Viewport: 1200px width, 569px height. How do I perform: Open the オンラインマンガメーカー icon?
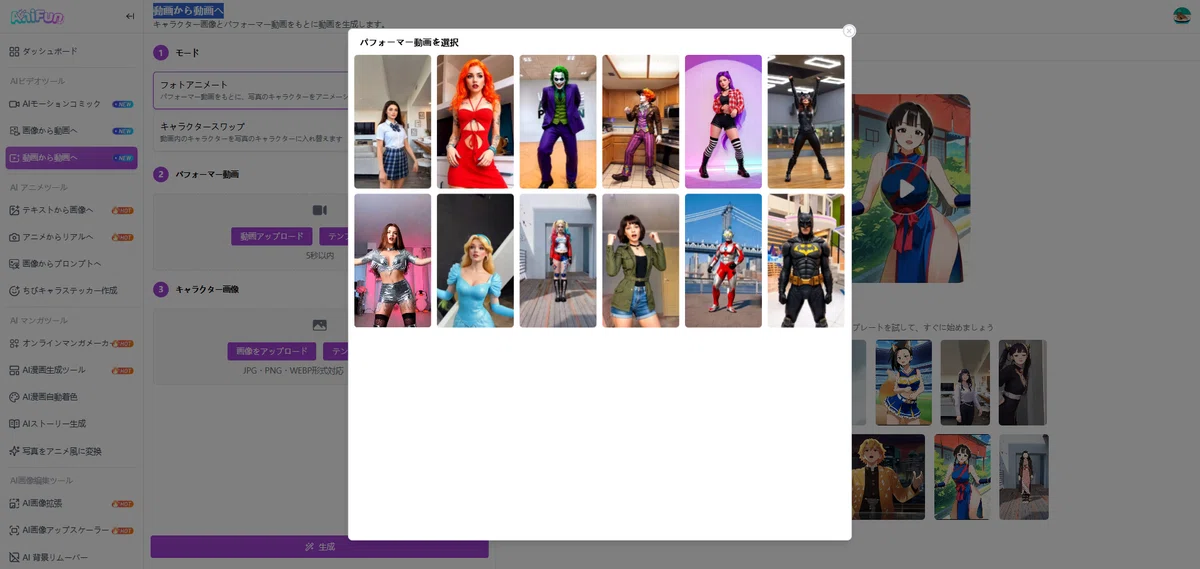14,343
